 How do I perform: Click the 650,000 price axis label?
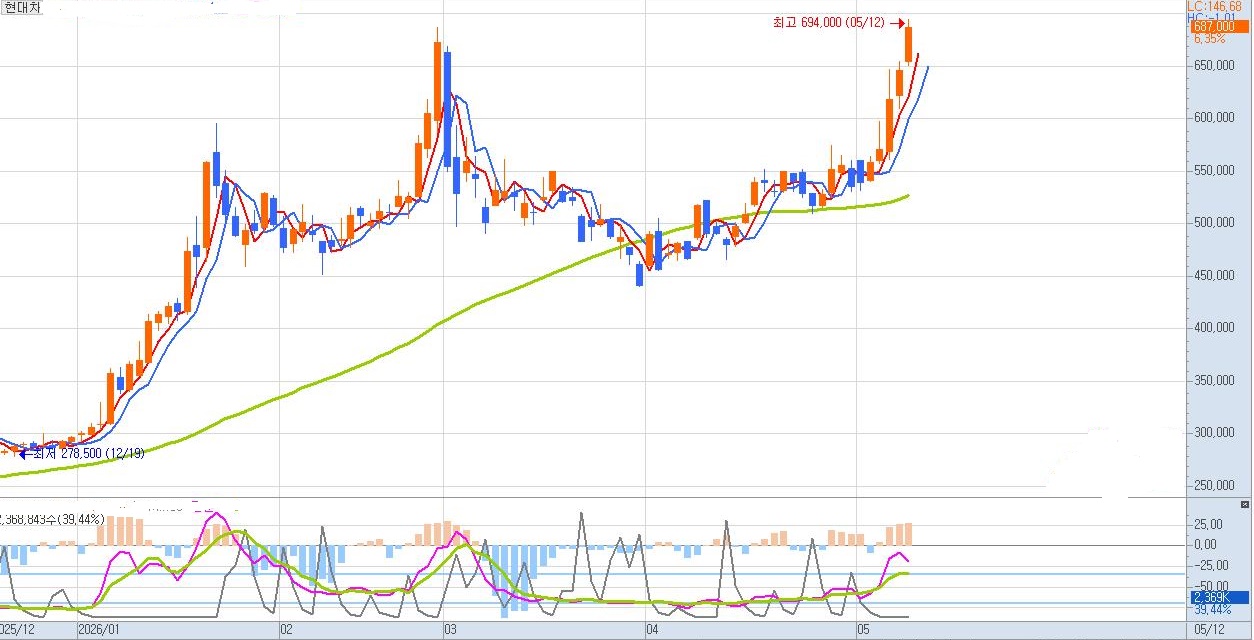click(1213, 66)
